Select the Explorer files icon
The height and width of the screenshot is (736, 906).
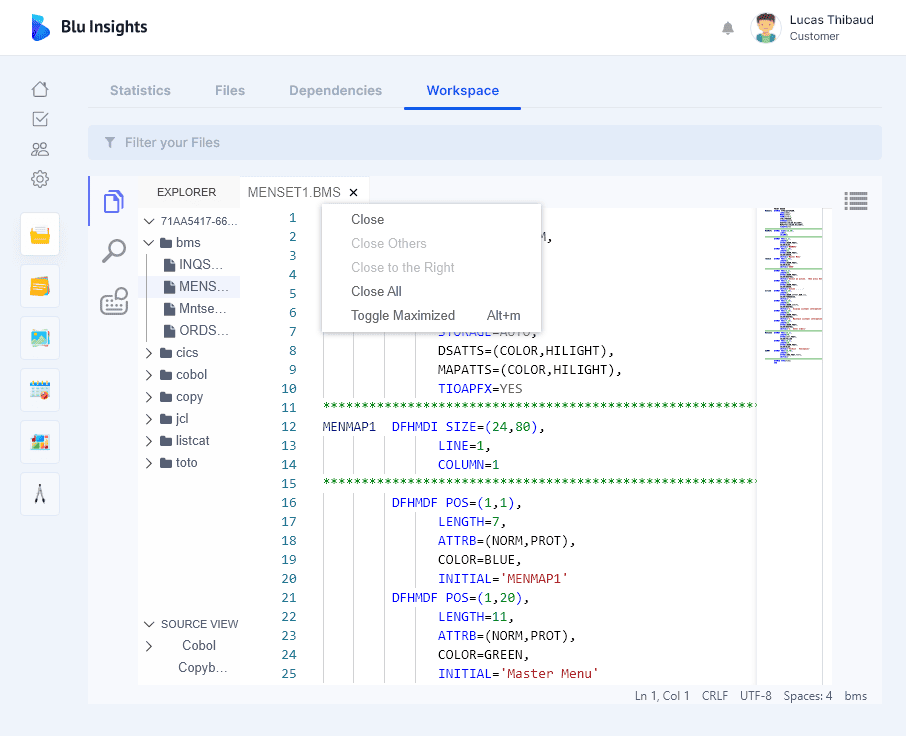tap(114, 201)
